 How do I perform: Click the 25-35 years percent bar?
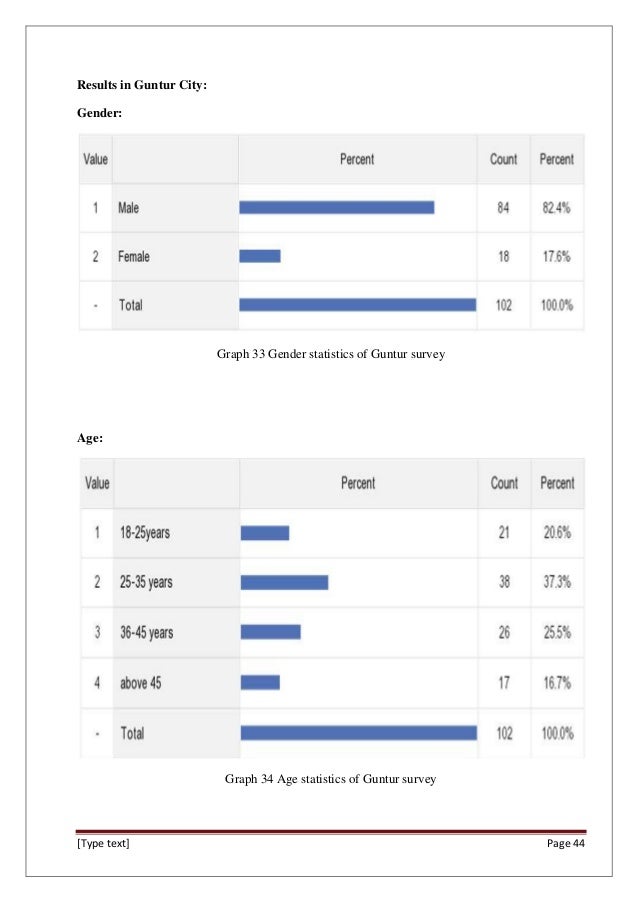click(x=284, y=582)
